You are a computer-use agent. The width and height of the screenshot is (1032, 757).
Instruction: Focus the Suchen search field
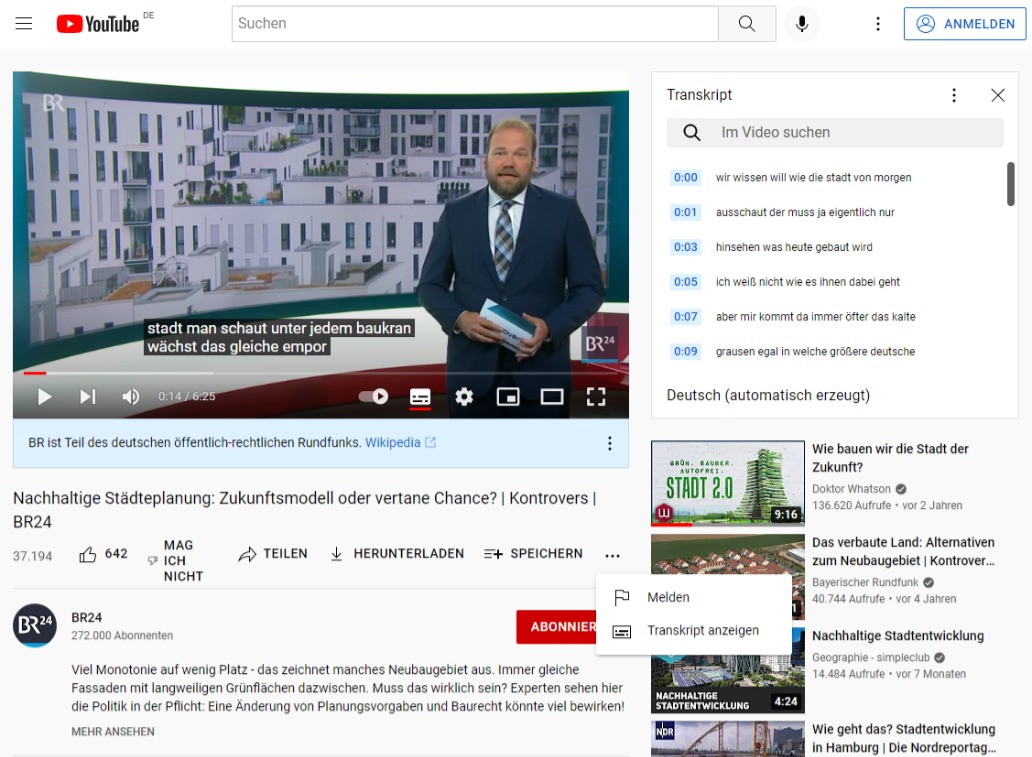click(x=475, y=24)
